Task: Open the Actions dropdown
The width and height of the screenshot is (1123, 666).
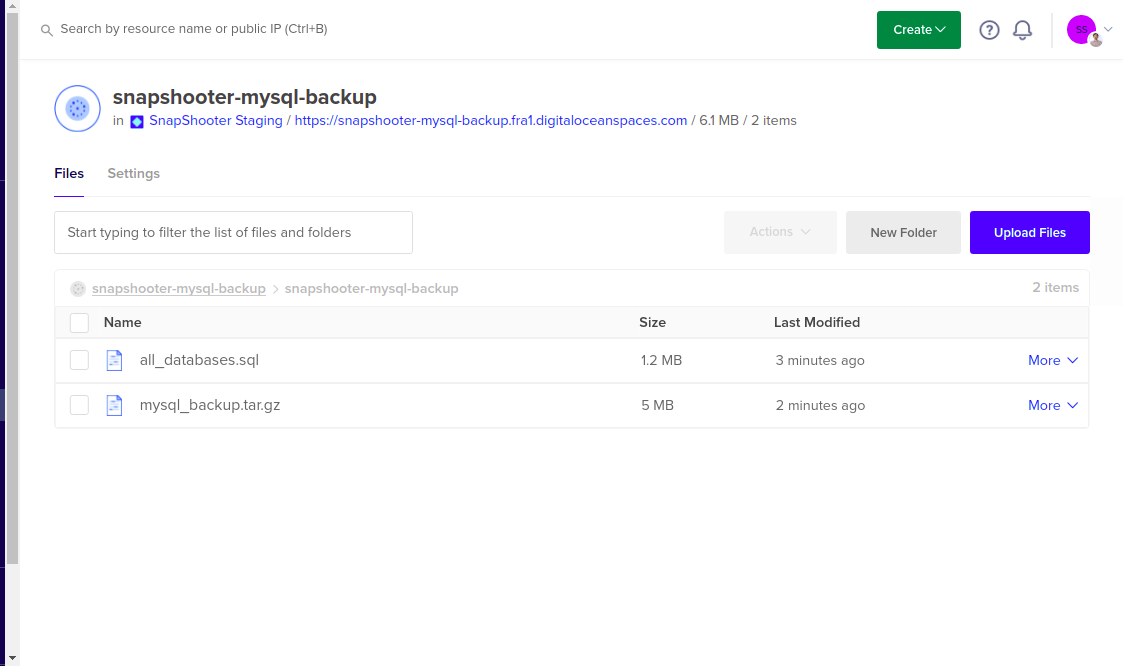Action: [780, 232]
